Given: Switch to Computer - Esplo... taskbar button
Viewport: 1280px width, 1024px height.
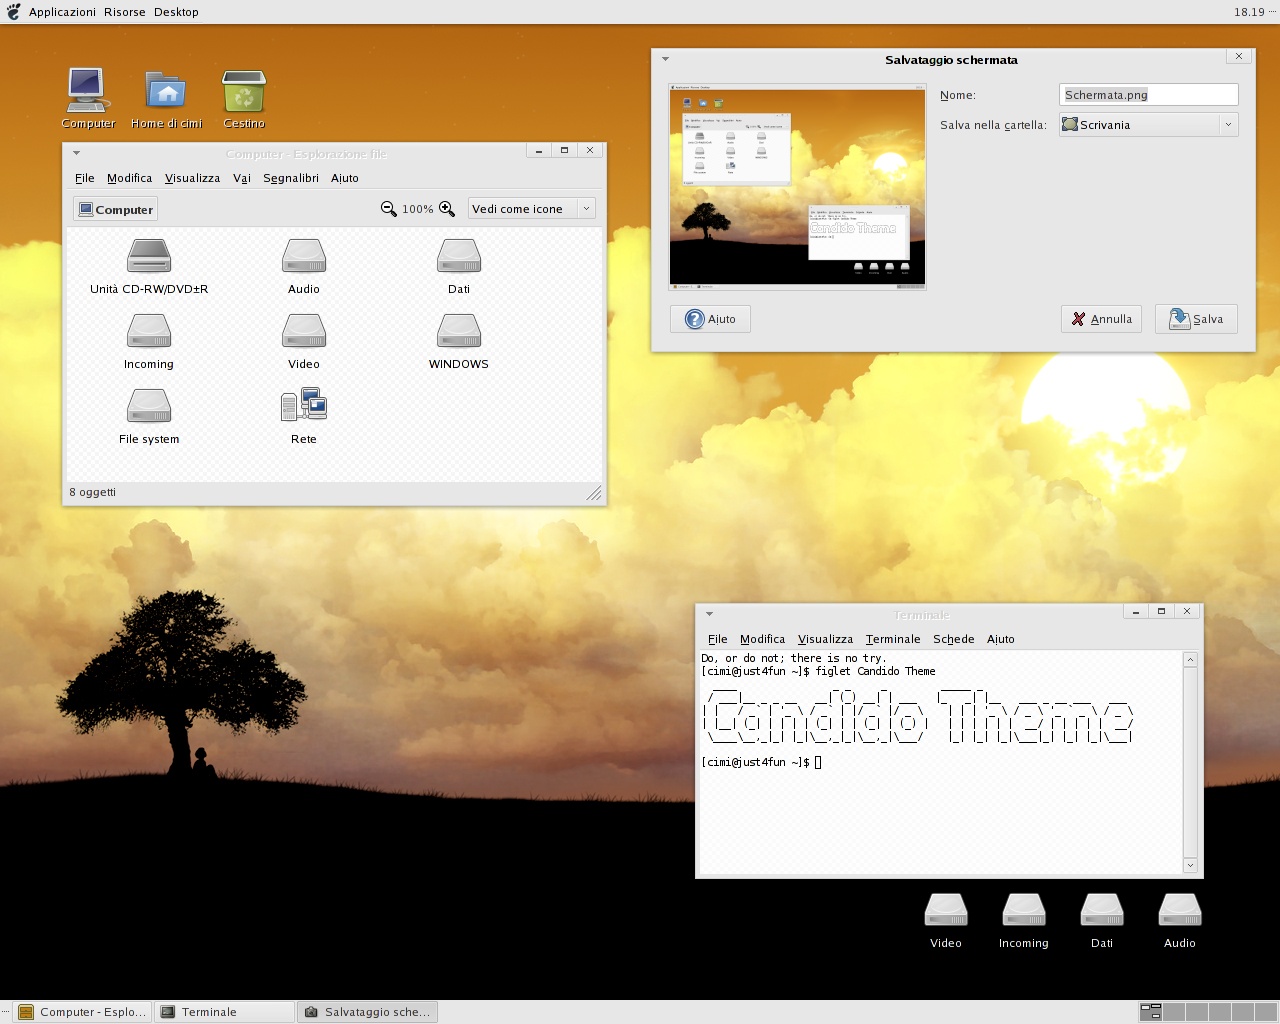Looking at the screenshot, I should (x=83, y=1012).
